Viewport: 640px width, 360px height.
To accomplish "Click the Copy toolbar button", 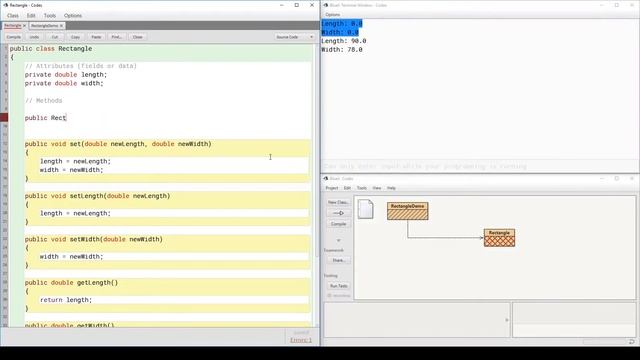I will click(x=76, y=37).
